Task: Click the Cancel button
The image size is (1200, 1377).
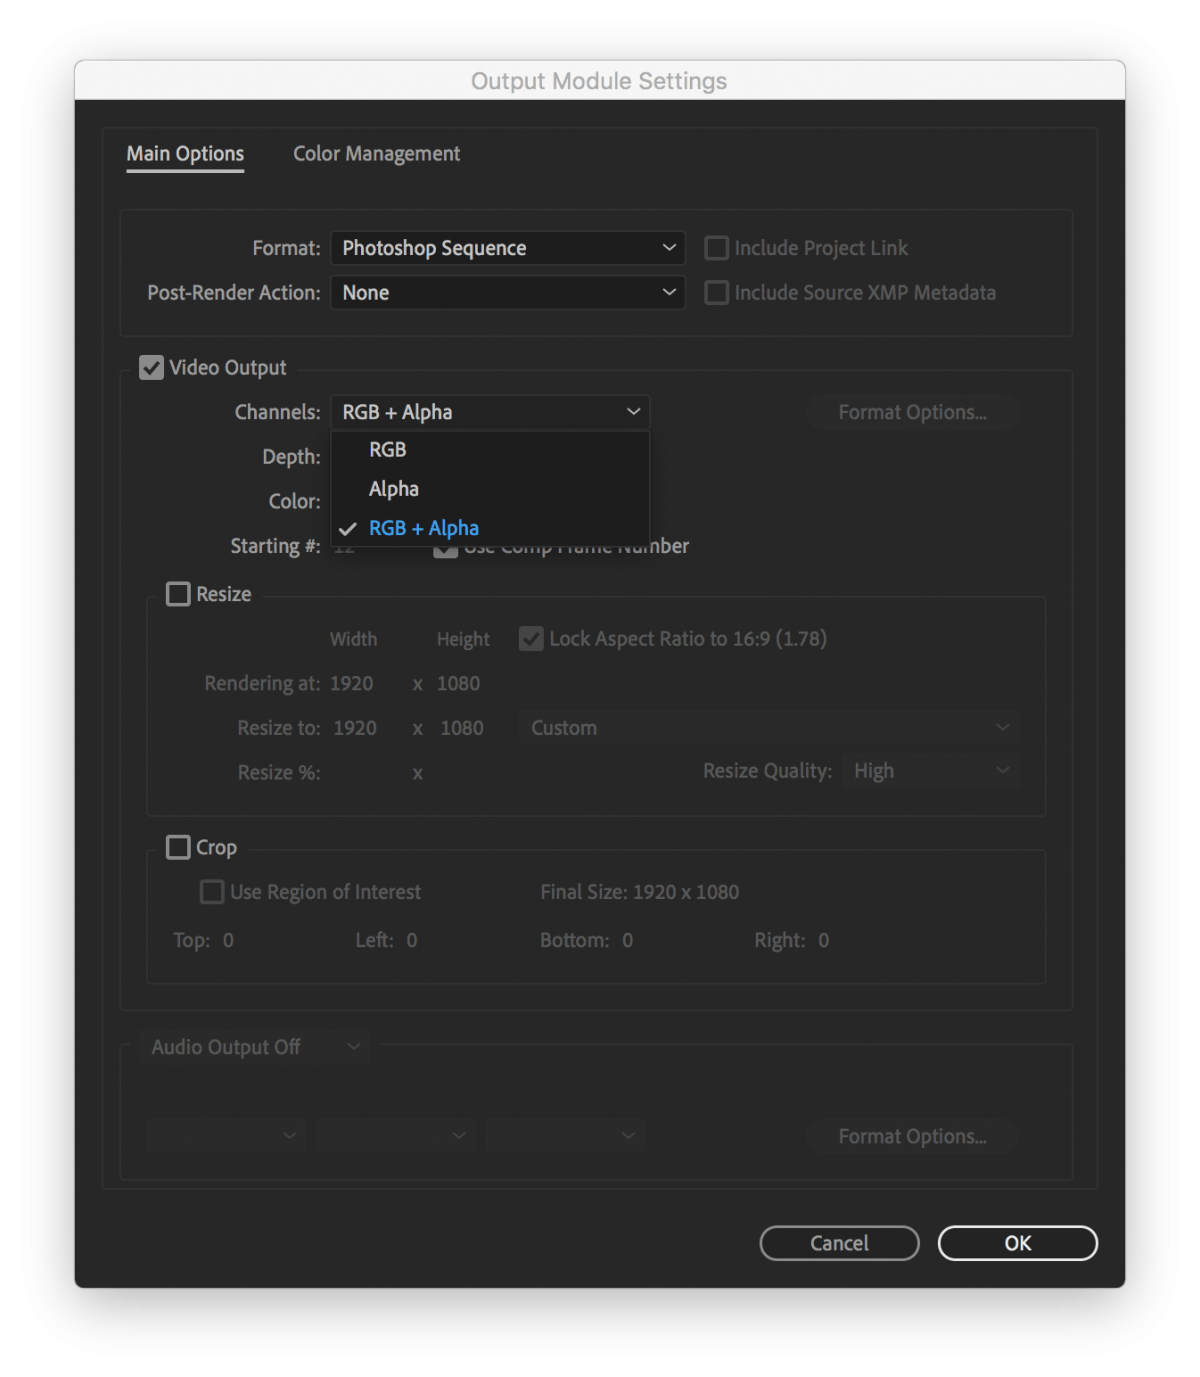Action: click(839, 1243)
